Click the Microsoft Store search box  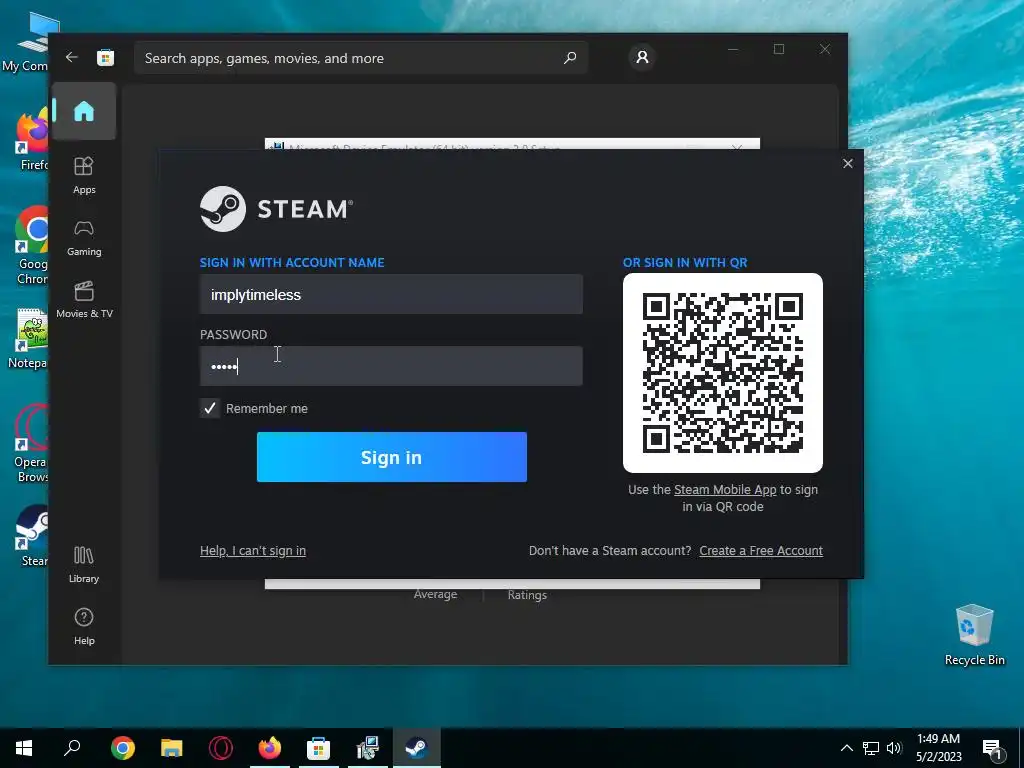coord(360,58)
